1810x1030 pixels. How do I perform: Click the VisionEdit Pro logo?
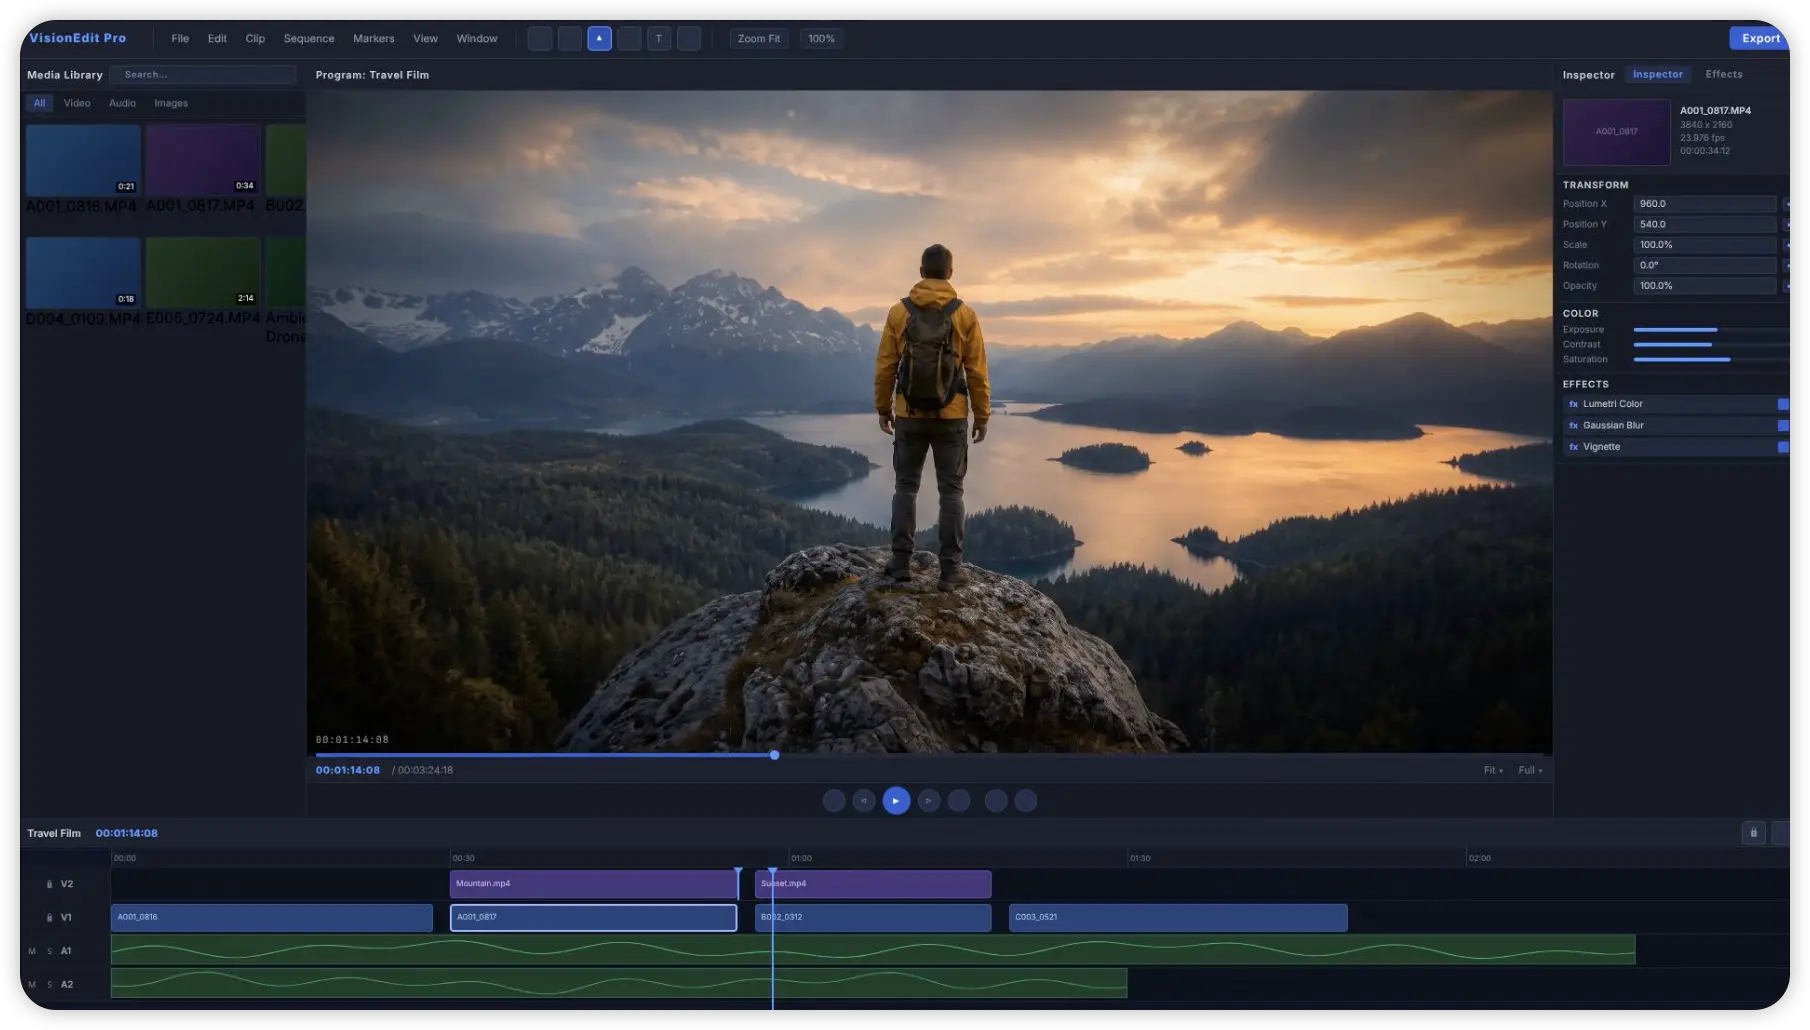(x=78, y=38)
